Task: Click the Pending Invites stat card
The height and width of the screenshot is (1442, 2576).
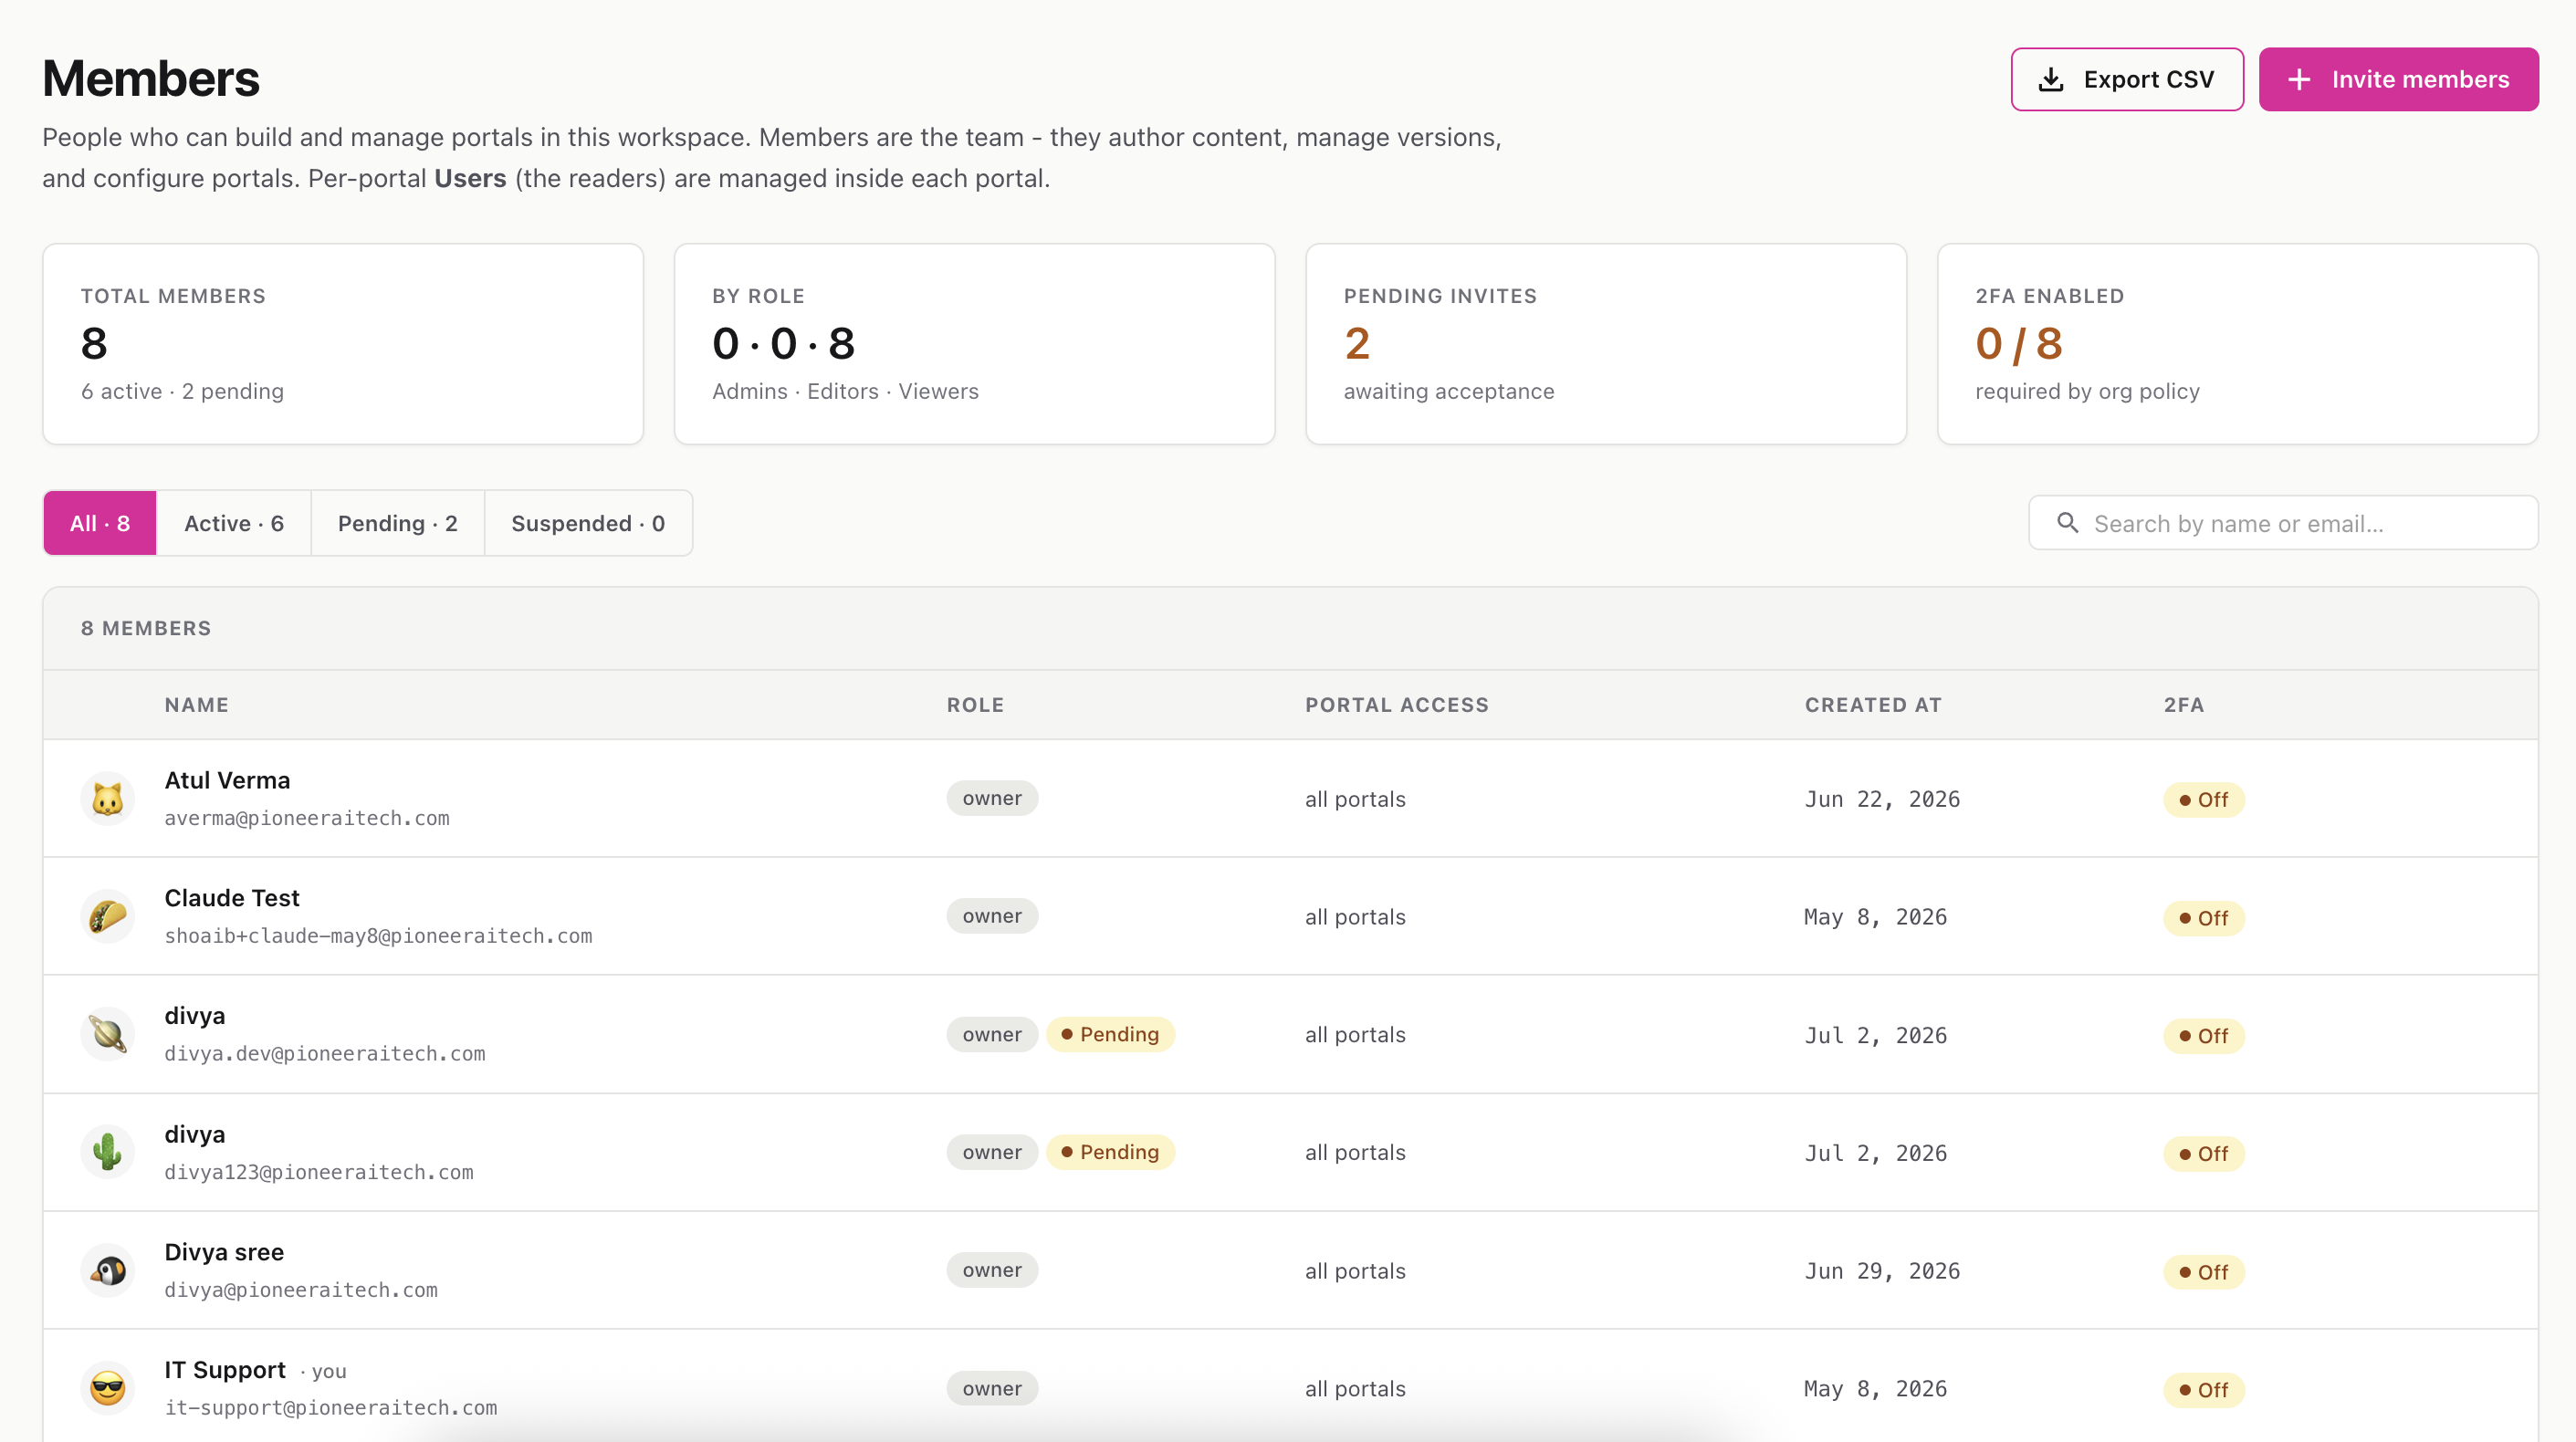Action: [x=1606, y=344]
